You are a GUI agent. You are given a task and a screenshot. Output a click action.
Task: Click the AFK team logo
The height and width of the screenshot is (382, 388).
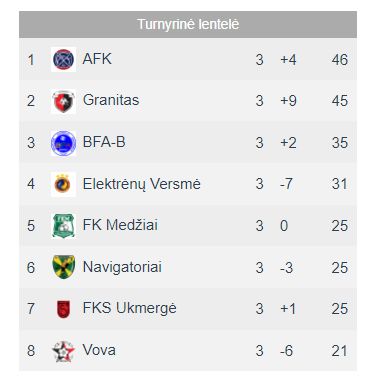point(63,59)
